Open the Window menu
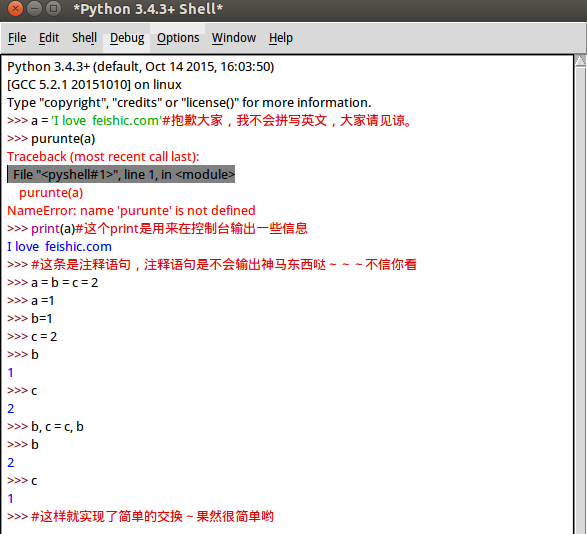 click(x=234, y=38)
